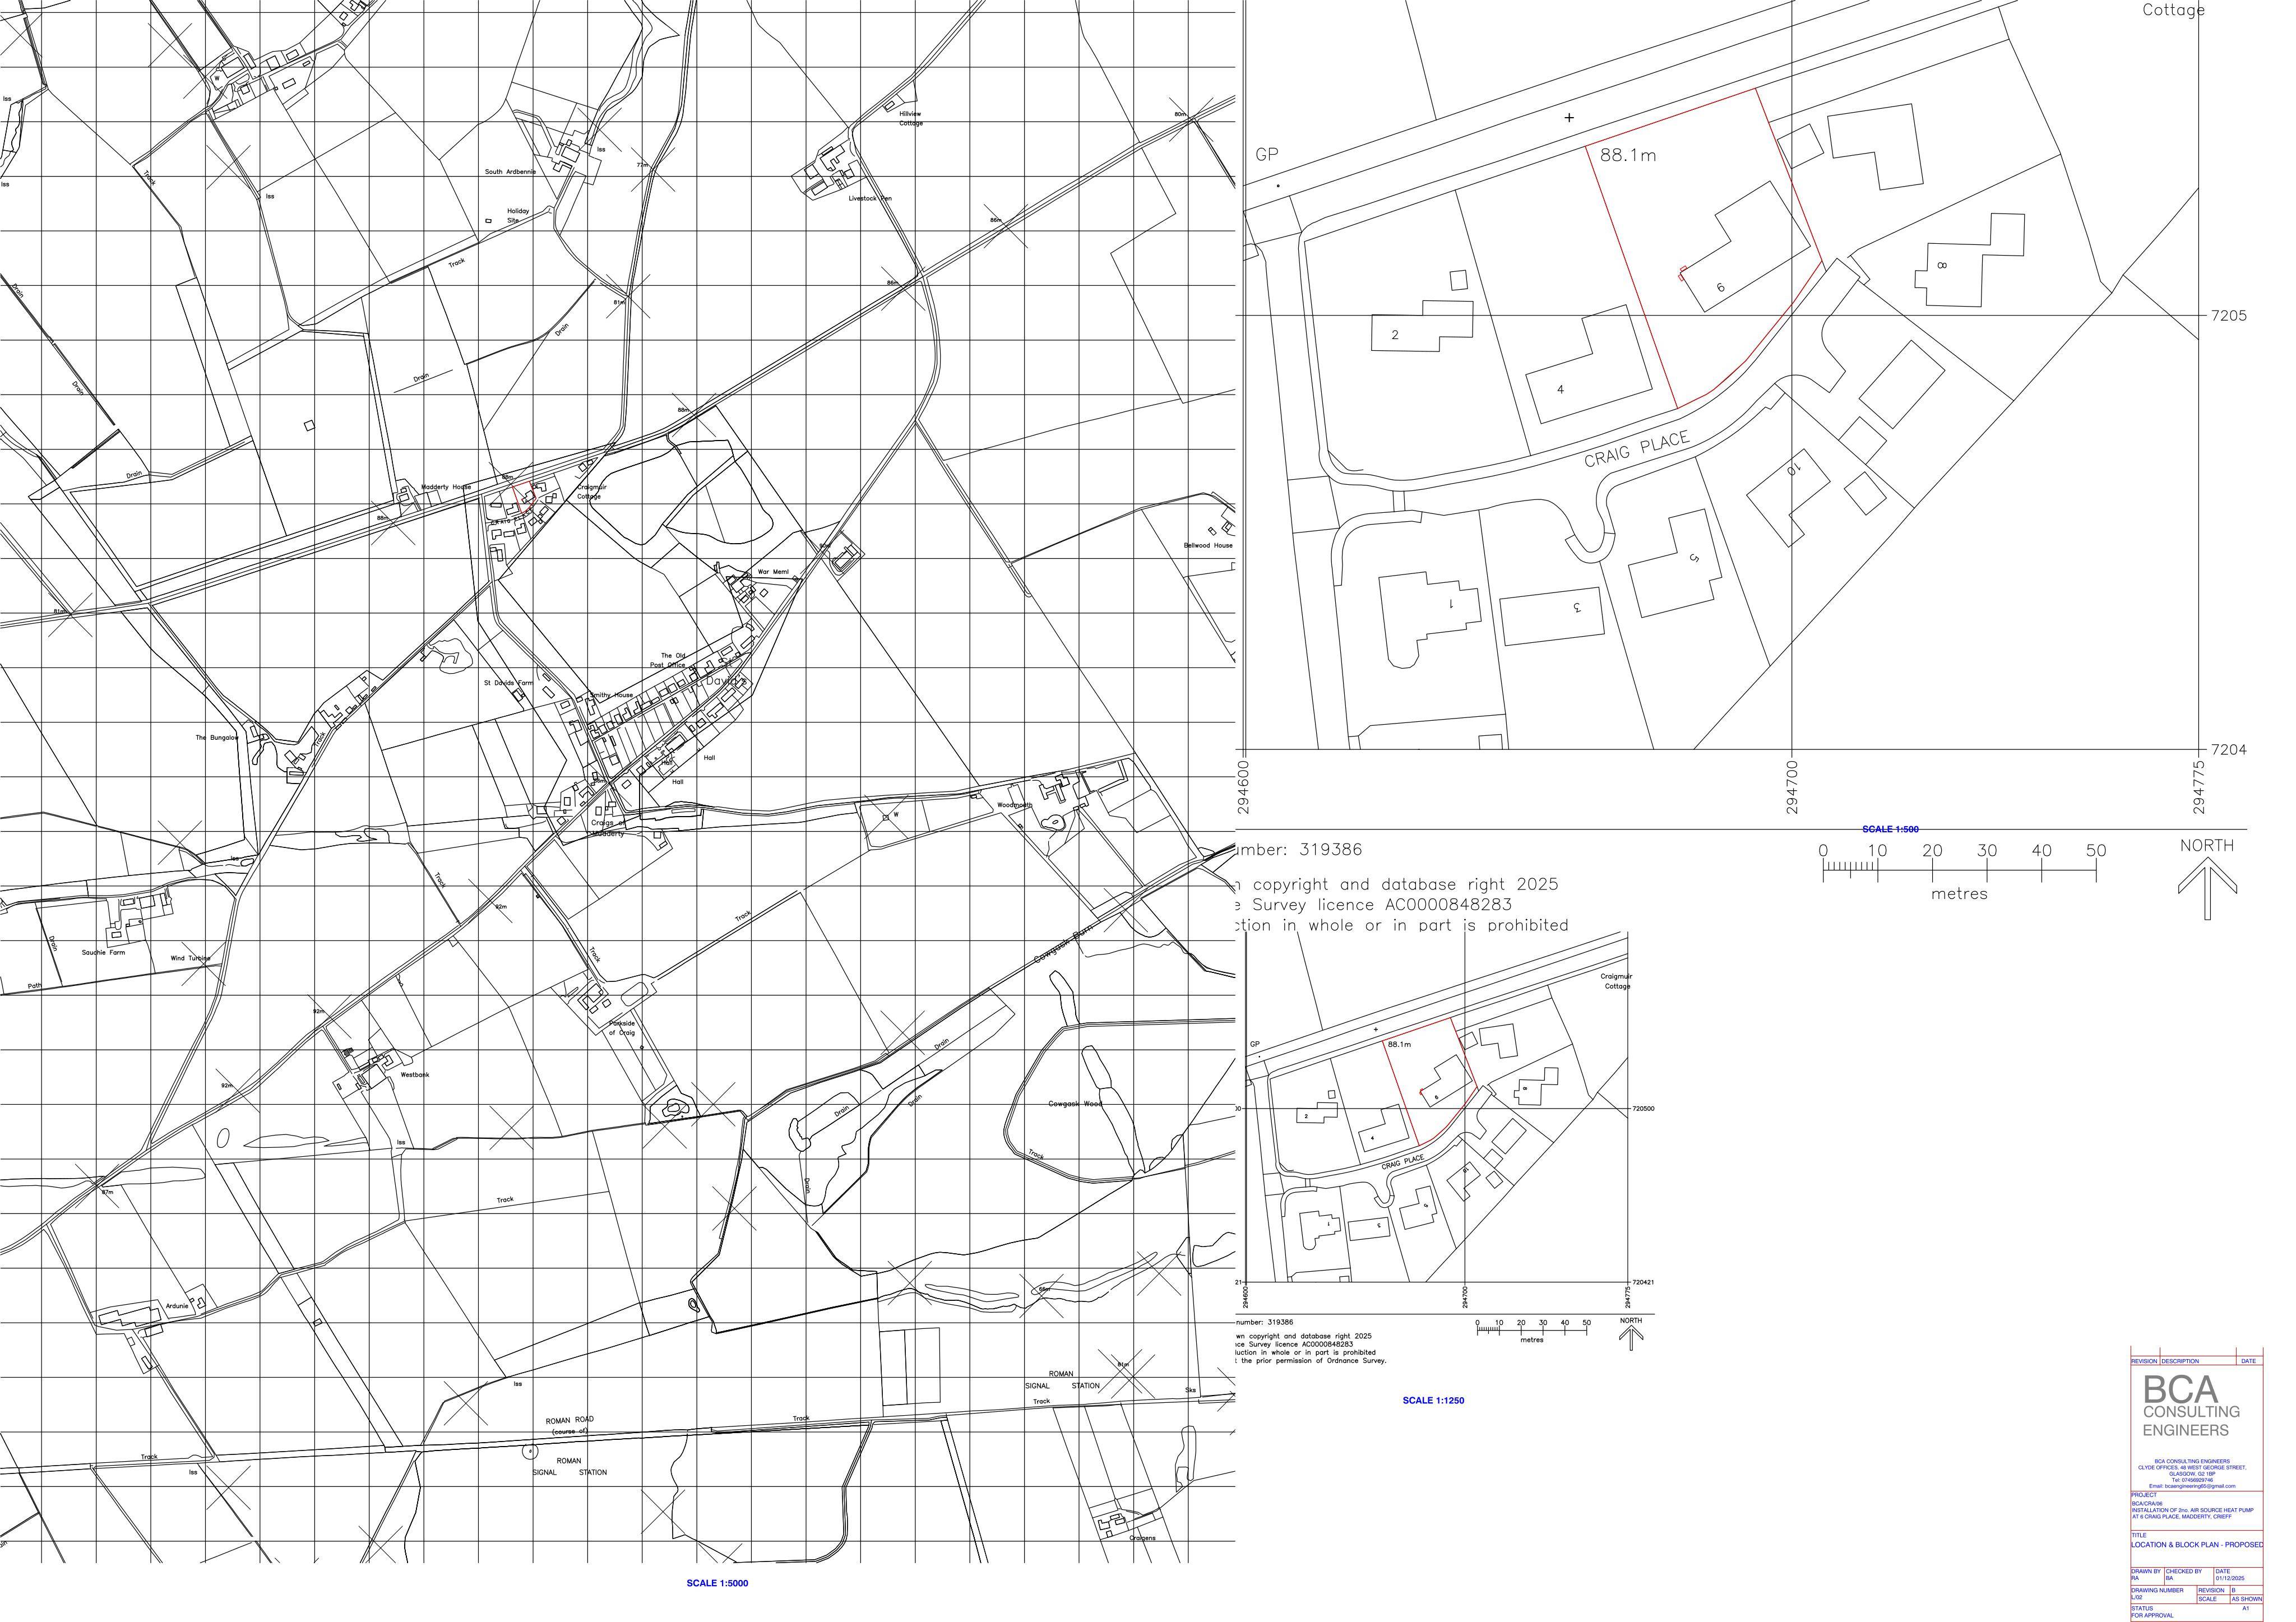
Task: Click the 'Tel: 07456929746' line
Action: (2193, 1480)
